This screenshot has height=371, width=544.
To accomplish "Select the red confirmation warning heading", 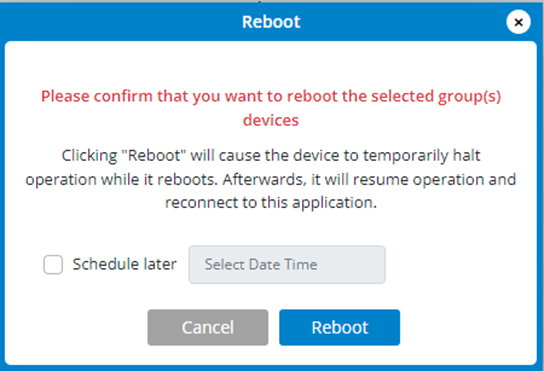I will pos(271,108).
